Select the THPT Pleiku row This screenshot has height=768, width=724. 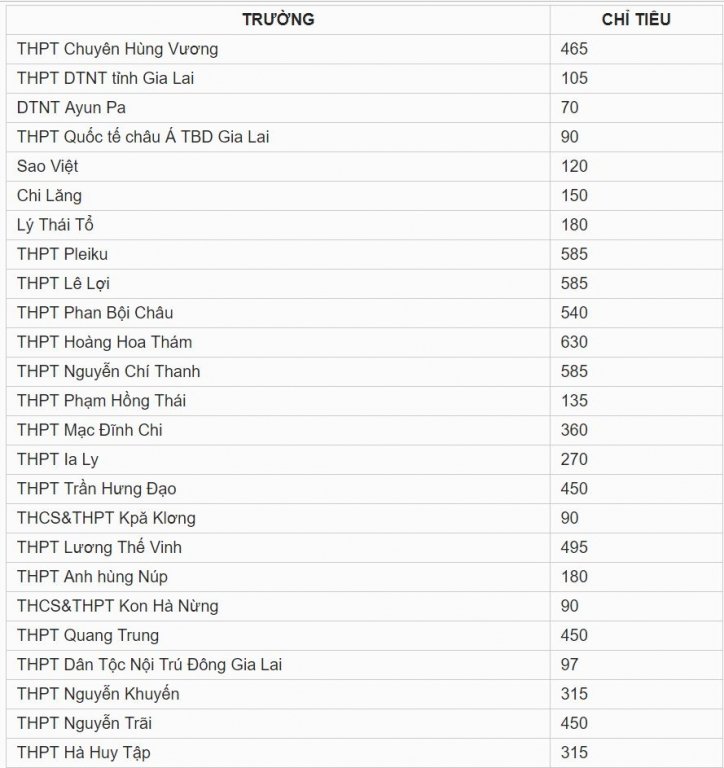pyautogui.click(x=362, y=254)
